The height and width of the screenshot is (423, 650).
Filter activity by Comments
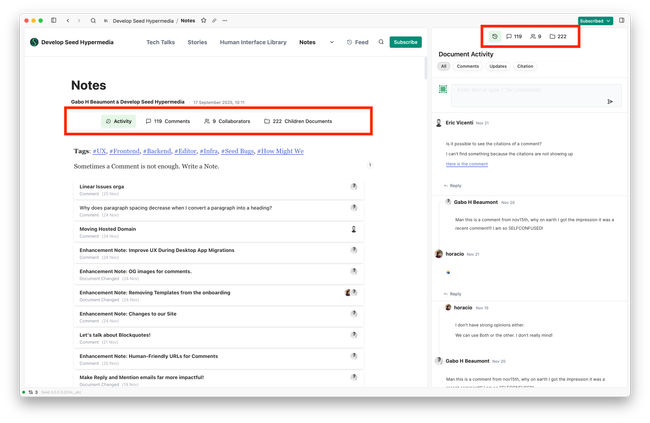[467, 66]
